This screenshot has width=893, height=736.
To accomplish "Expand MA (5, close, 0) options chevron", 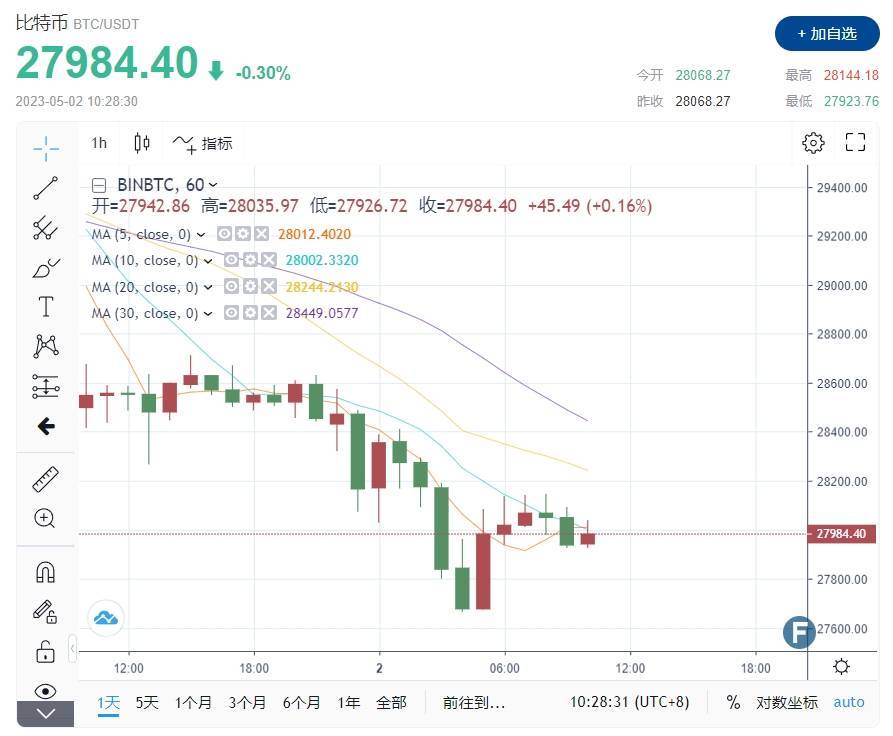I will [201, 234].
